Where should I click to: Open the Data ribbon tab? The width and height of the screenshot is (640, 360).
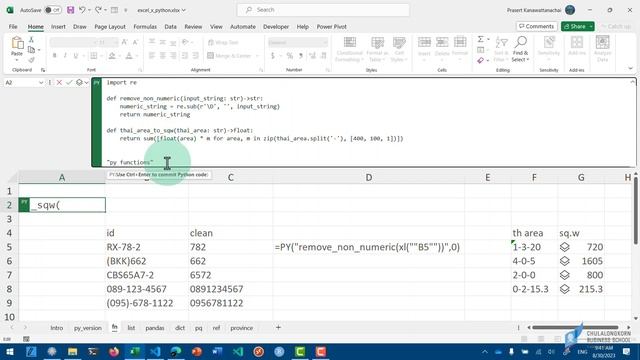(171, 27)
